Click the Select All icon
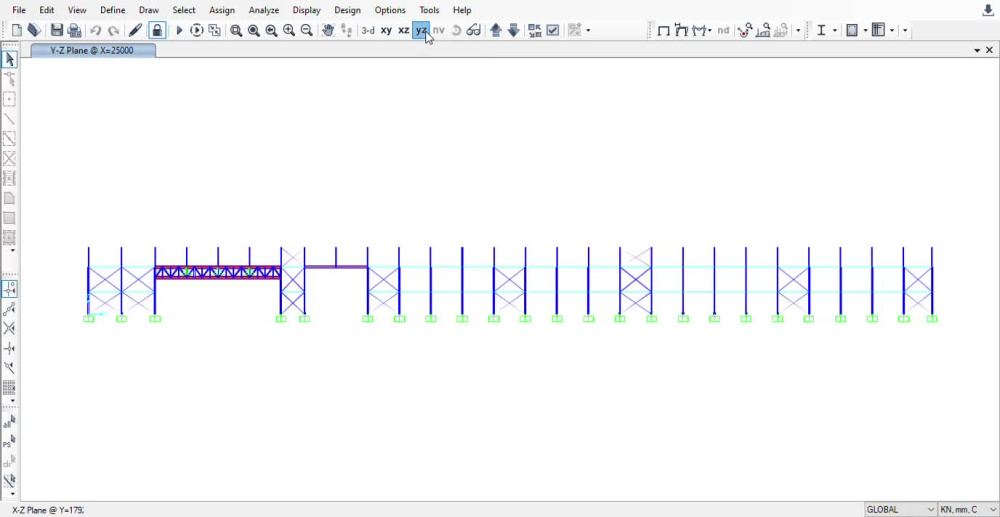The height and width of the screenshot is (517, 1000). click(x=10, y=422)
